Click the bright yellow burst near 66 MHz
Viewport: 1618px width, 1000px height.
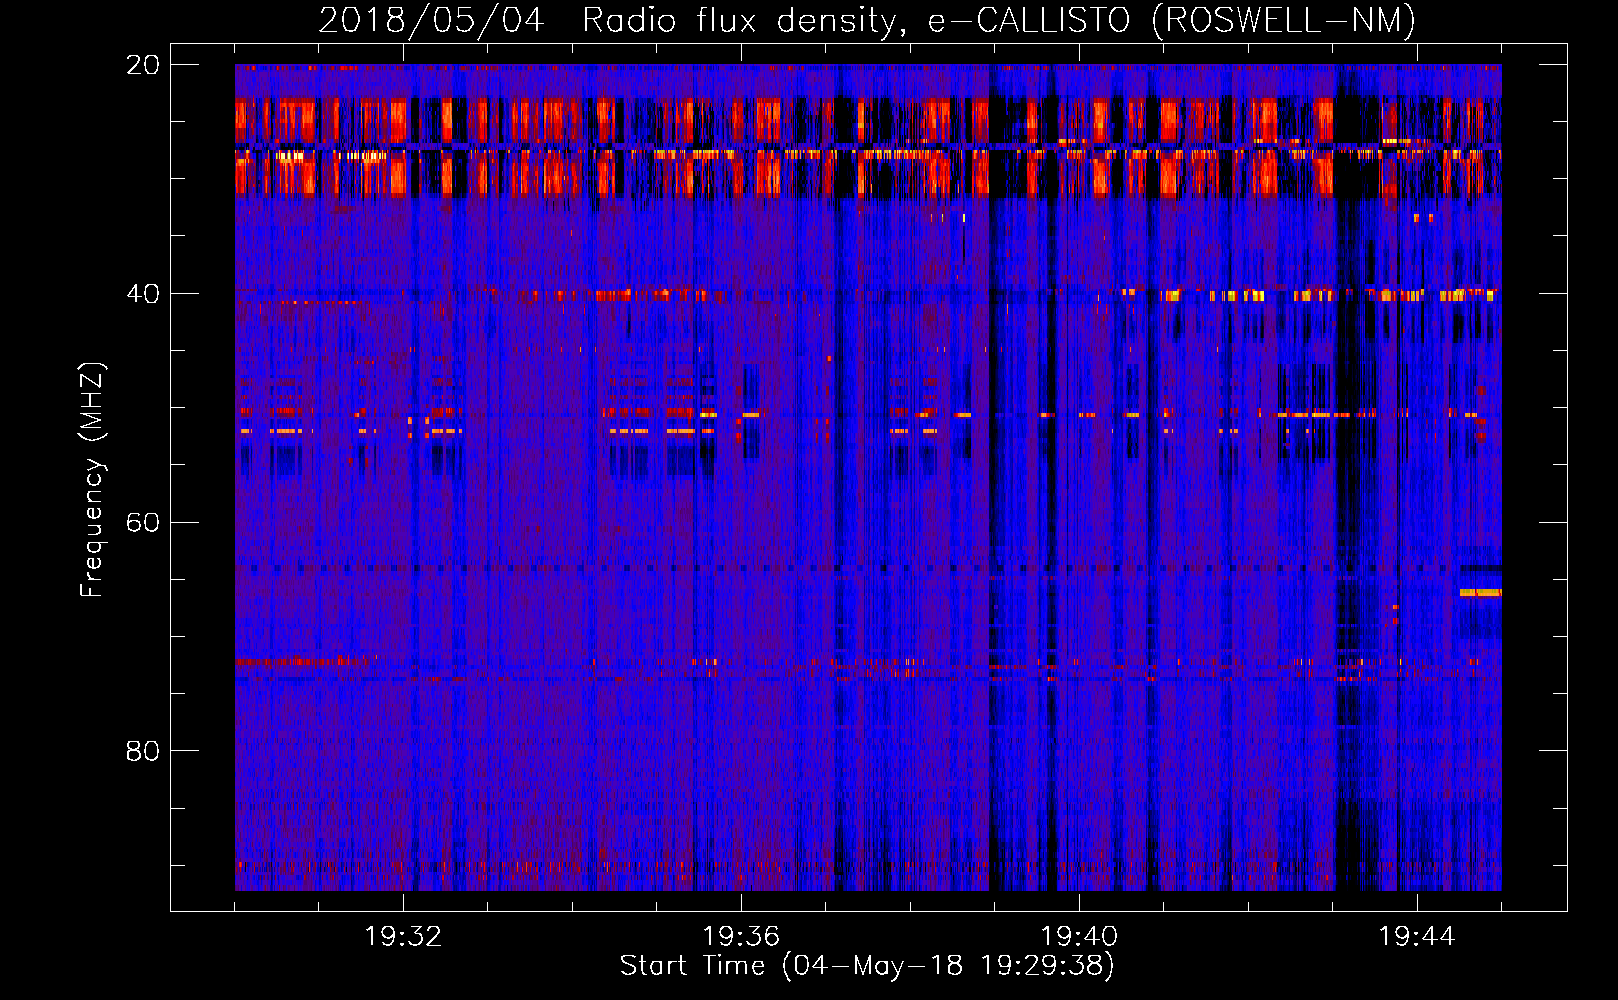pos(1480,593)
